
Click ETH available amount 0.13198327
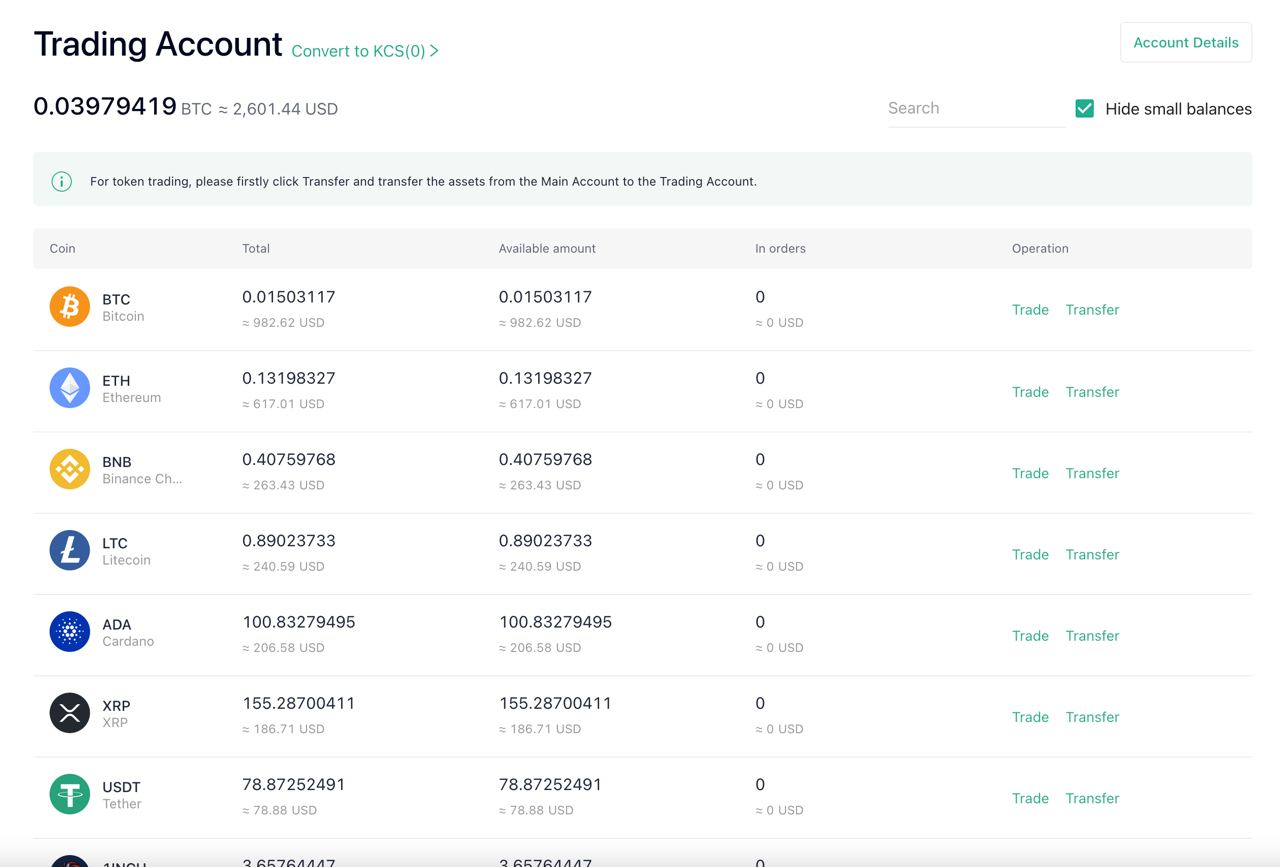point(545,378)
